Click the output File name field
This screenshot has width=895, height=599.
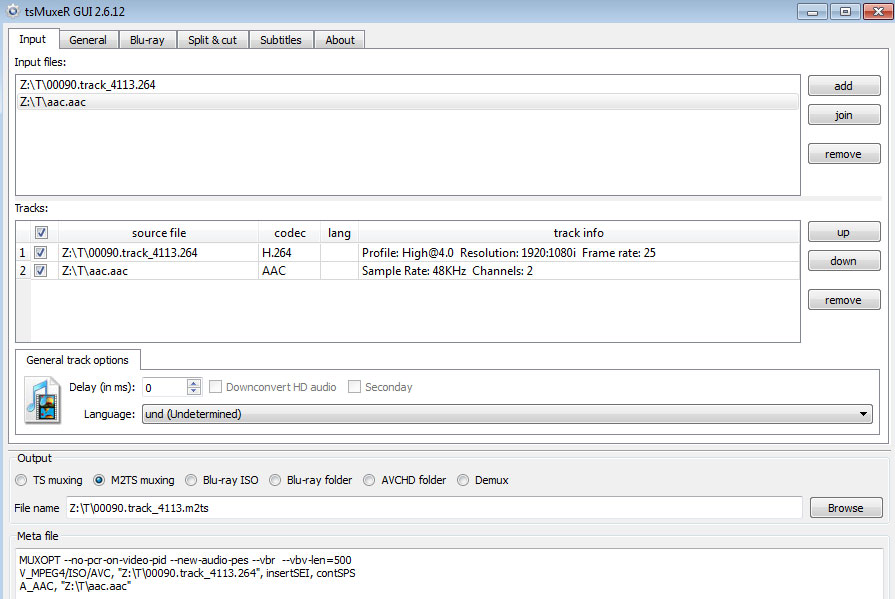[x=434, y=508]
